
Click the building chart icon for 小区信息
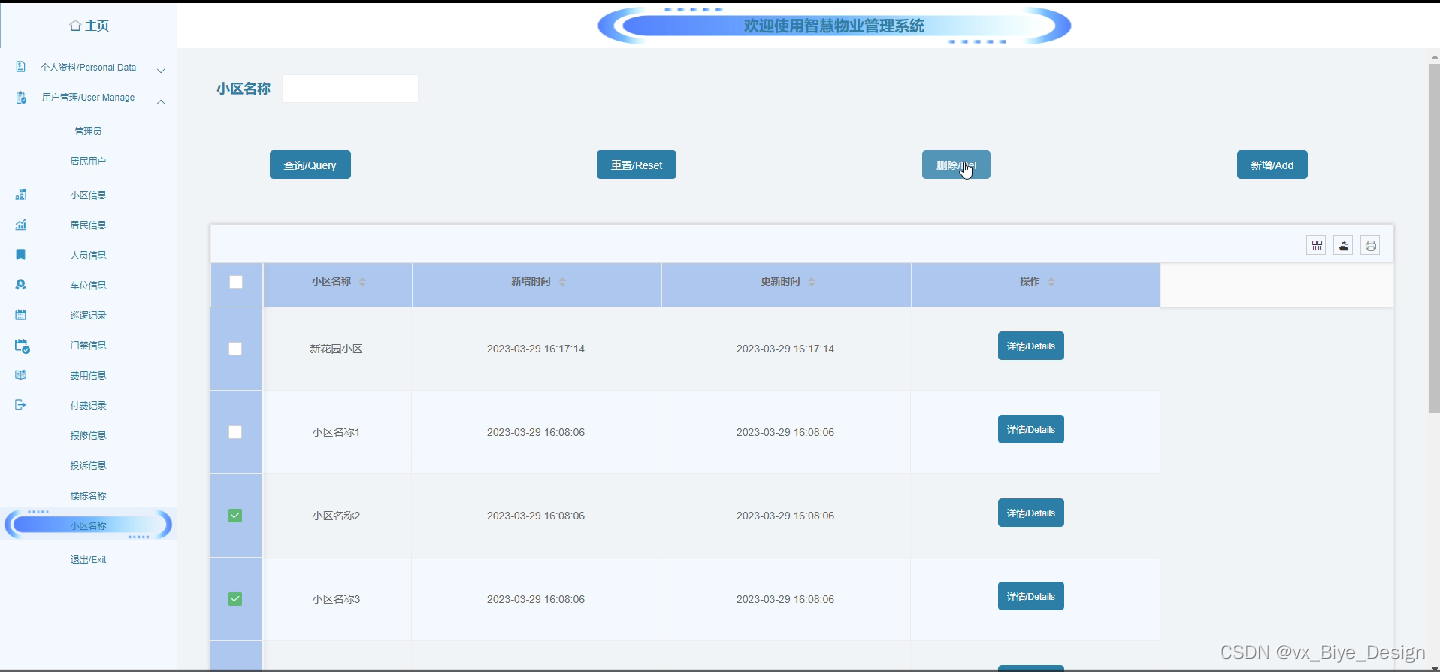coord(21,194)
